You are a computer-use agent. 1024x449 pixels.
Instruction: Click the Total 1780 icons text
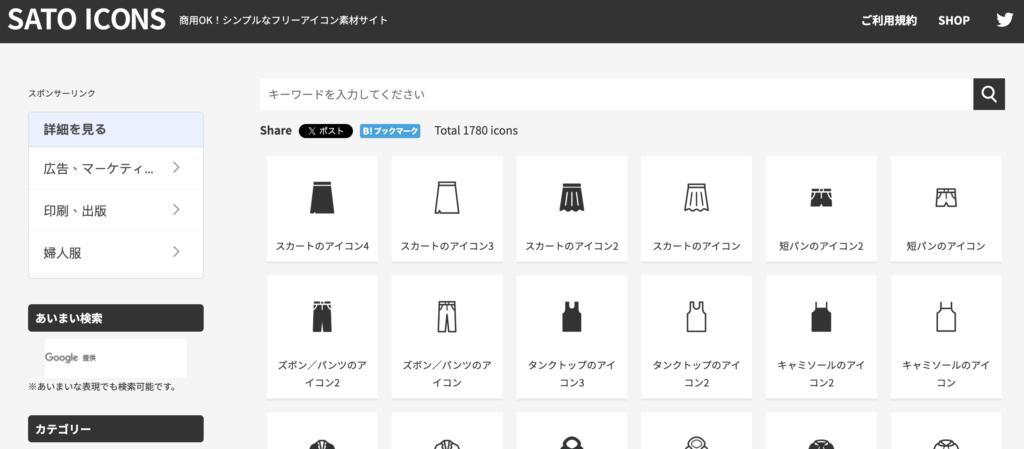[476, 131]
